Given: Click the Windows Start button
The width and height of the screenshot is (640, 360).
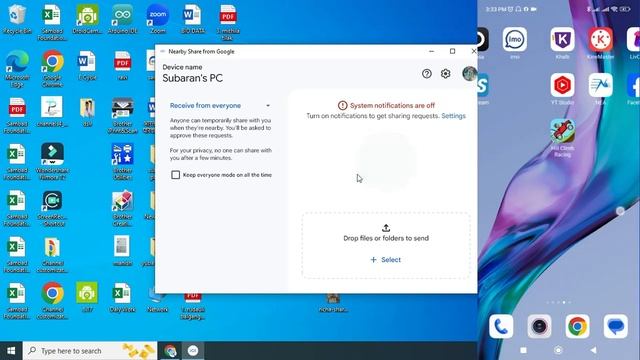Looking at the screenshot, I should pos(11,351).
